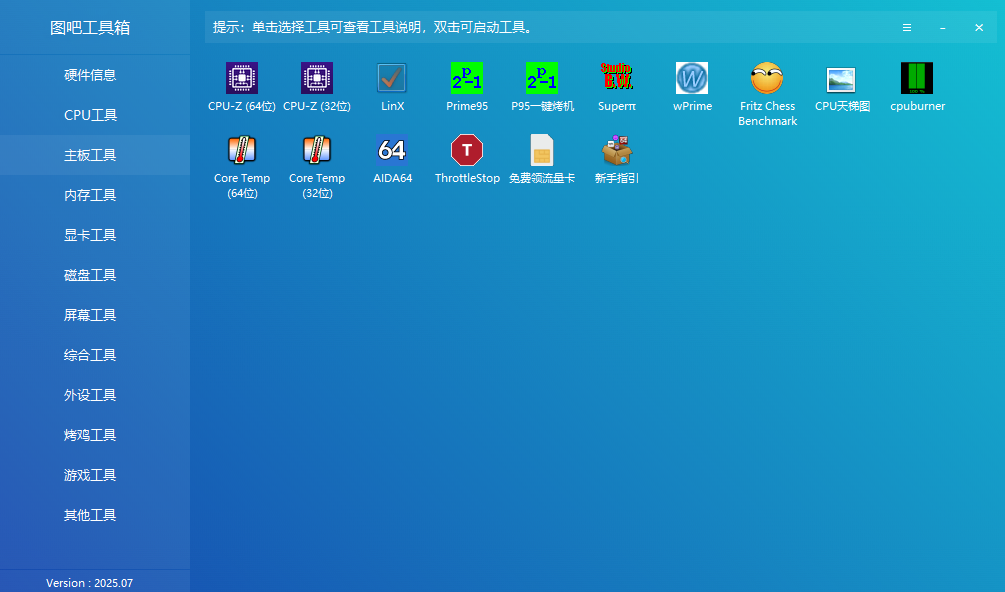The image size is (1005, 592).
Task: Close the toolbox window
Action: point(979,28)
